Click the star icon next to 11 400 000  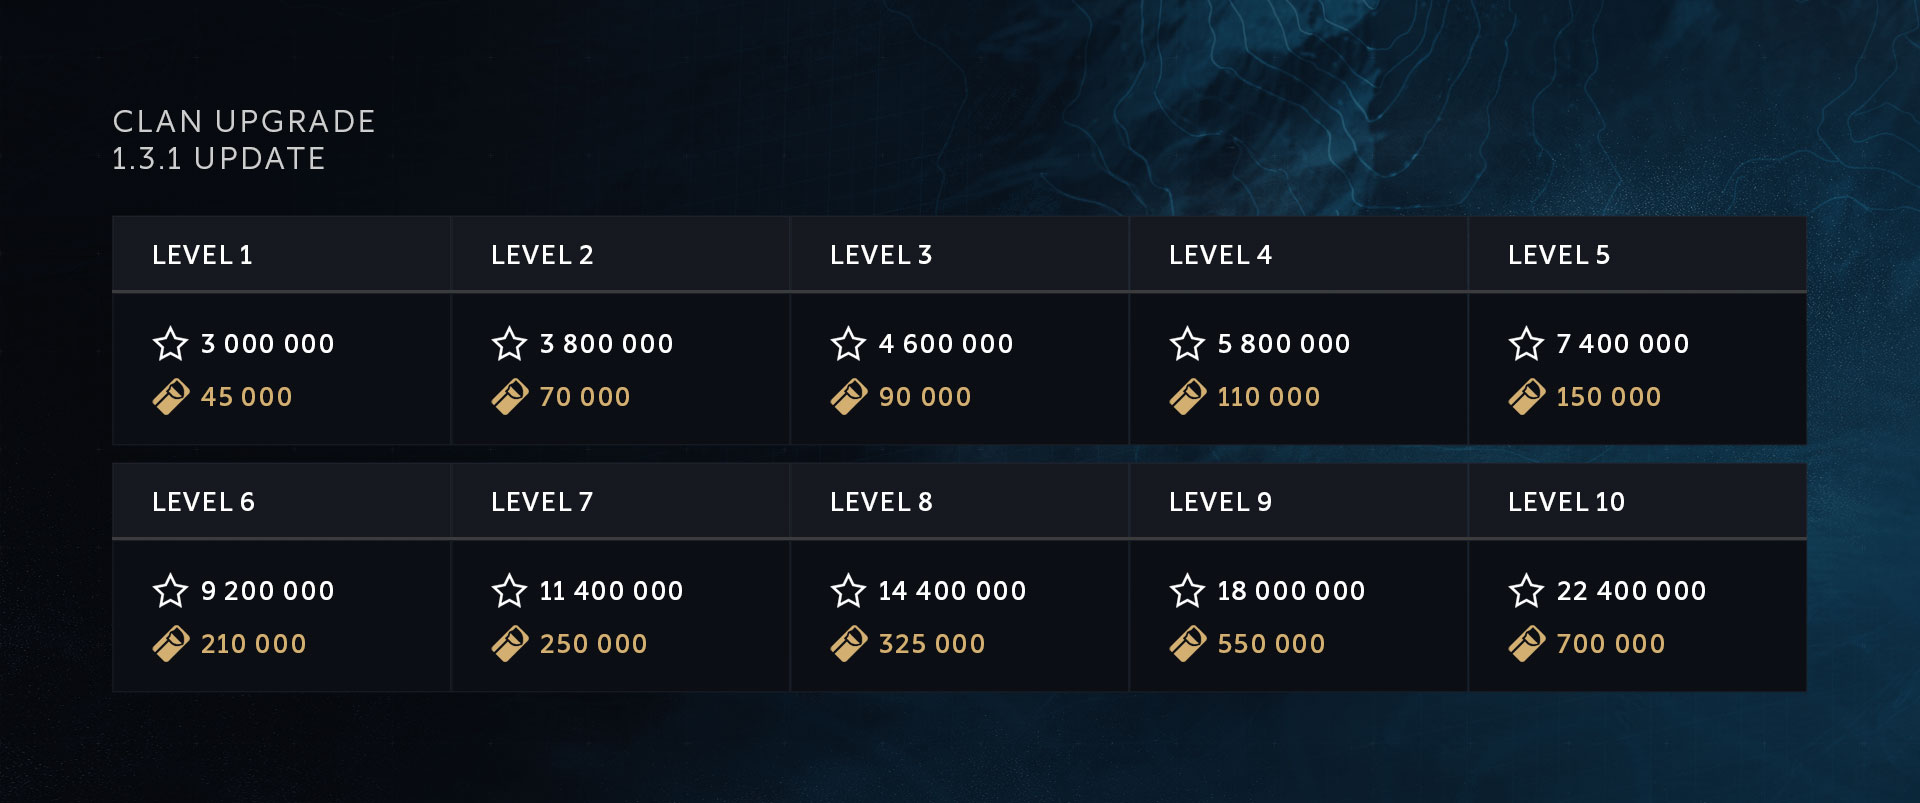pyautogui.click(x=509, y=591)
